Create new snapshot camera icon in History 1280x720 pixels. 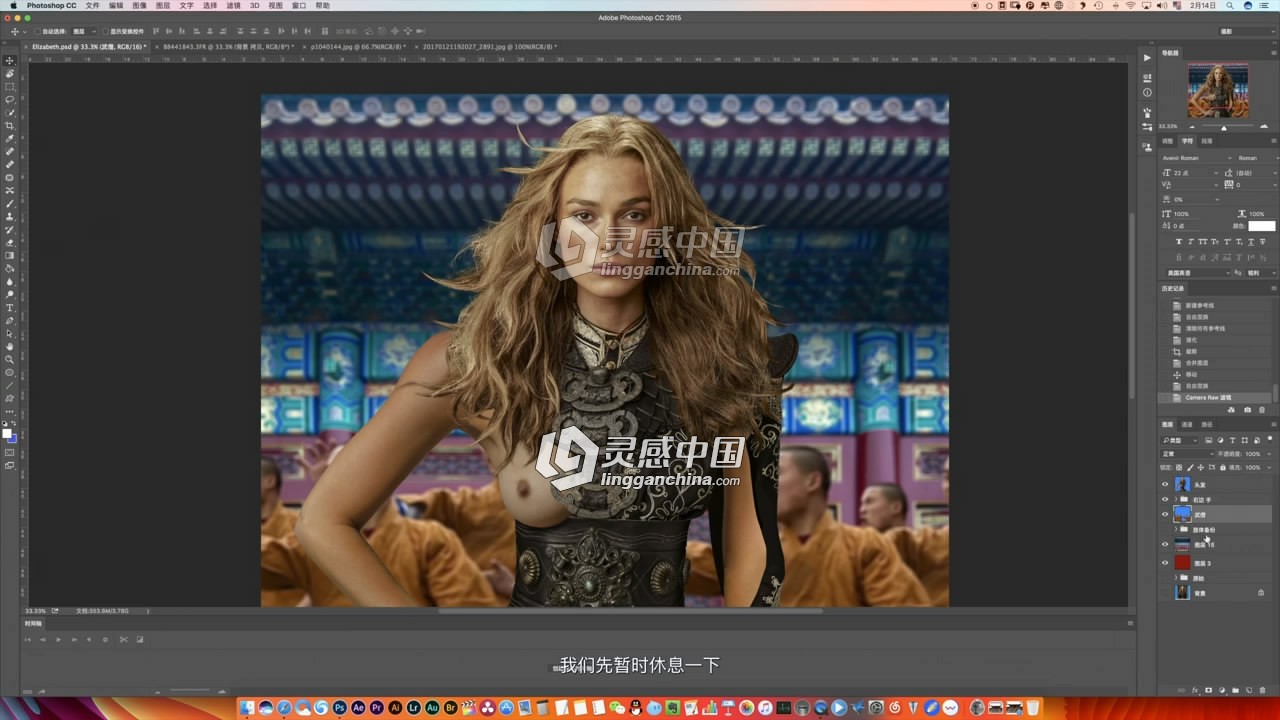[1247, 409]
